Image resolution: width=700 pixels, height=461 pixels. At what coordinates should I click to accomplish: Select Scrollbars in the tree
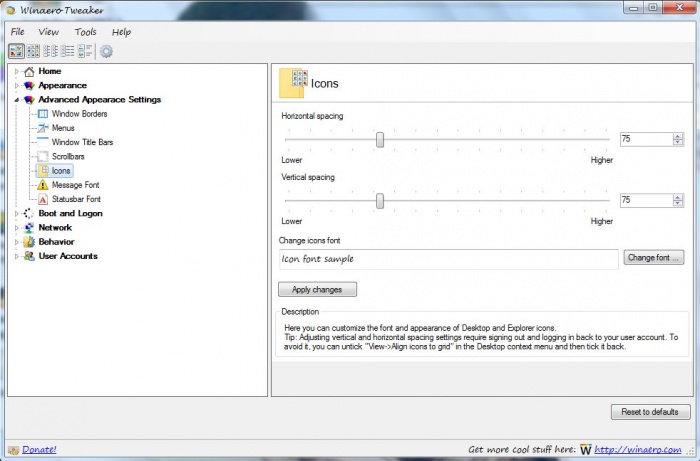pos(68,157)
